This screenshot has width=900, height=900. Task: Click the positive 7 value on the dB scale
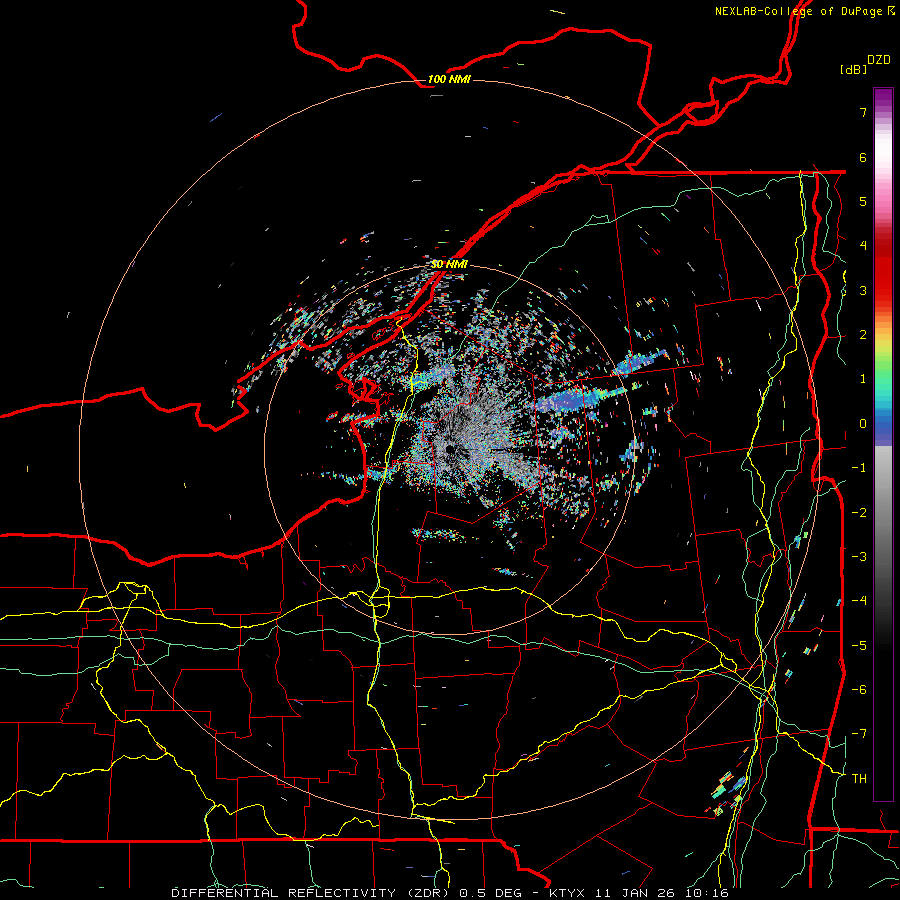coord(863,112)
